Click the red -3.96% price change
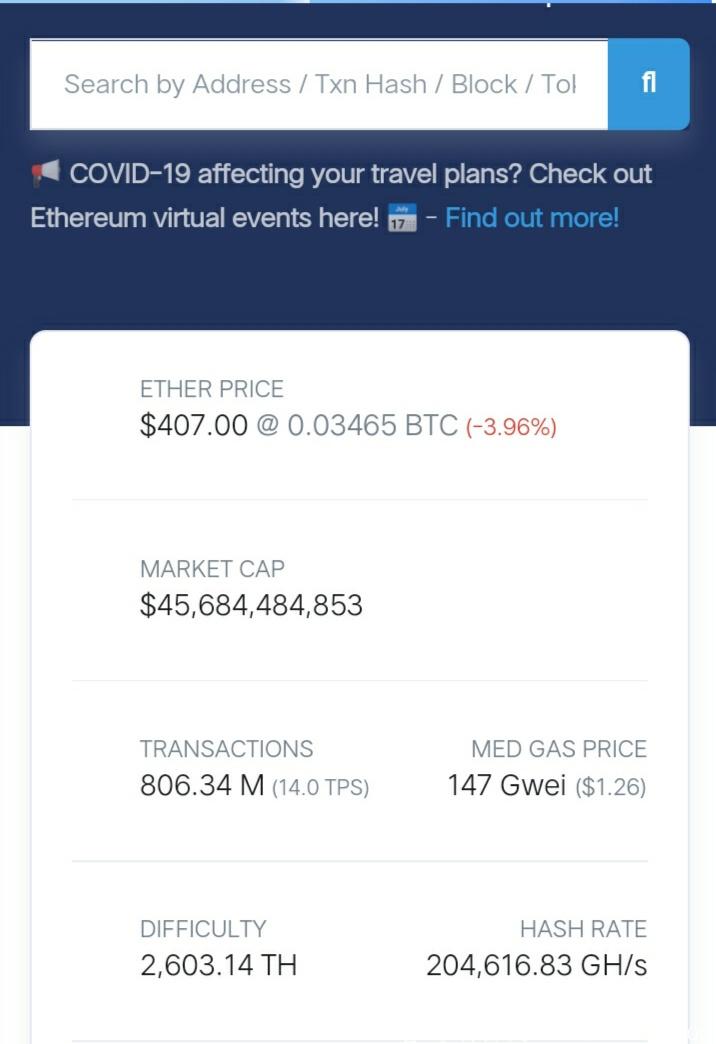The width and height of the screenshot is (716, 1044). [511, 427]
